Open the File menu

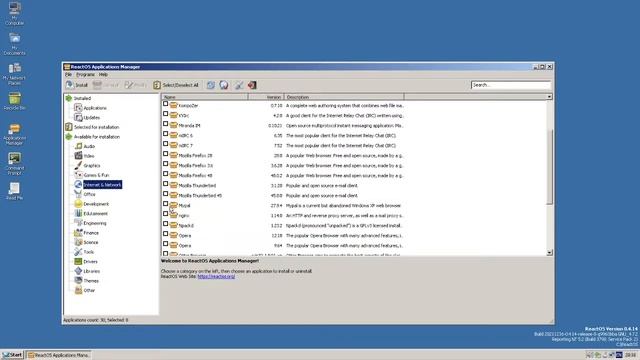click(68, 75)
